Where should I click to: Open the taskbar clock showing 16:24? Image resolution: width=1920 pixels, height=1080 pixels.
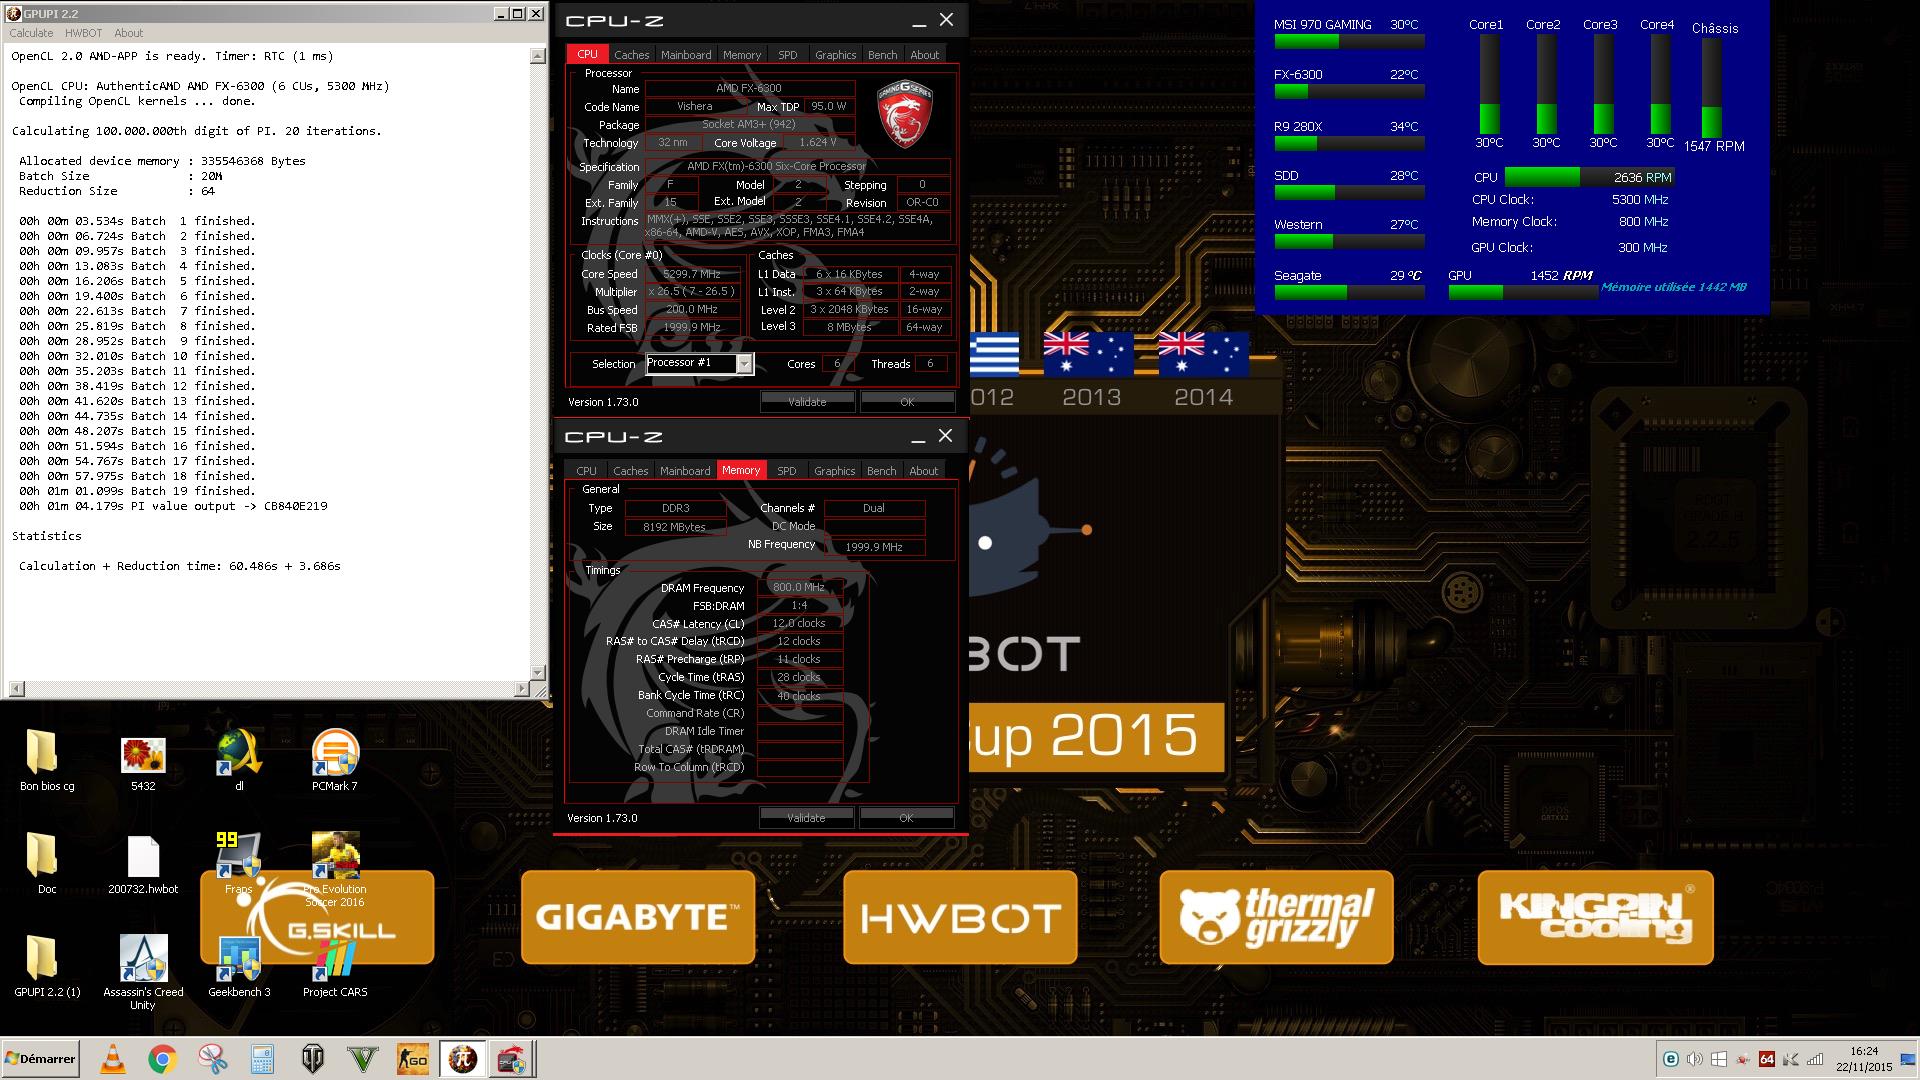(1864, 1059)
